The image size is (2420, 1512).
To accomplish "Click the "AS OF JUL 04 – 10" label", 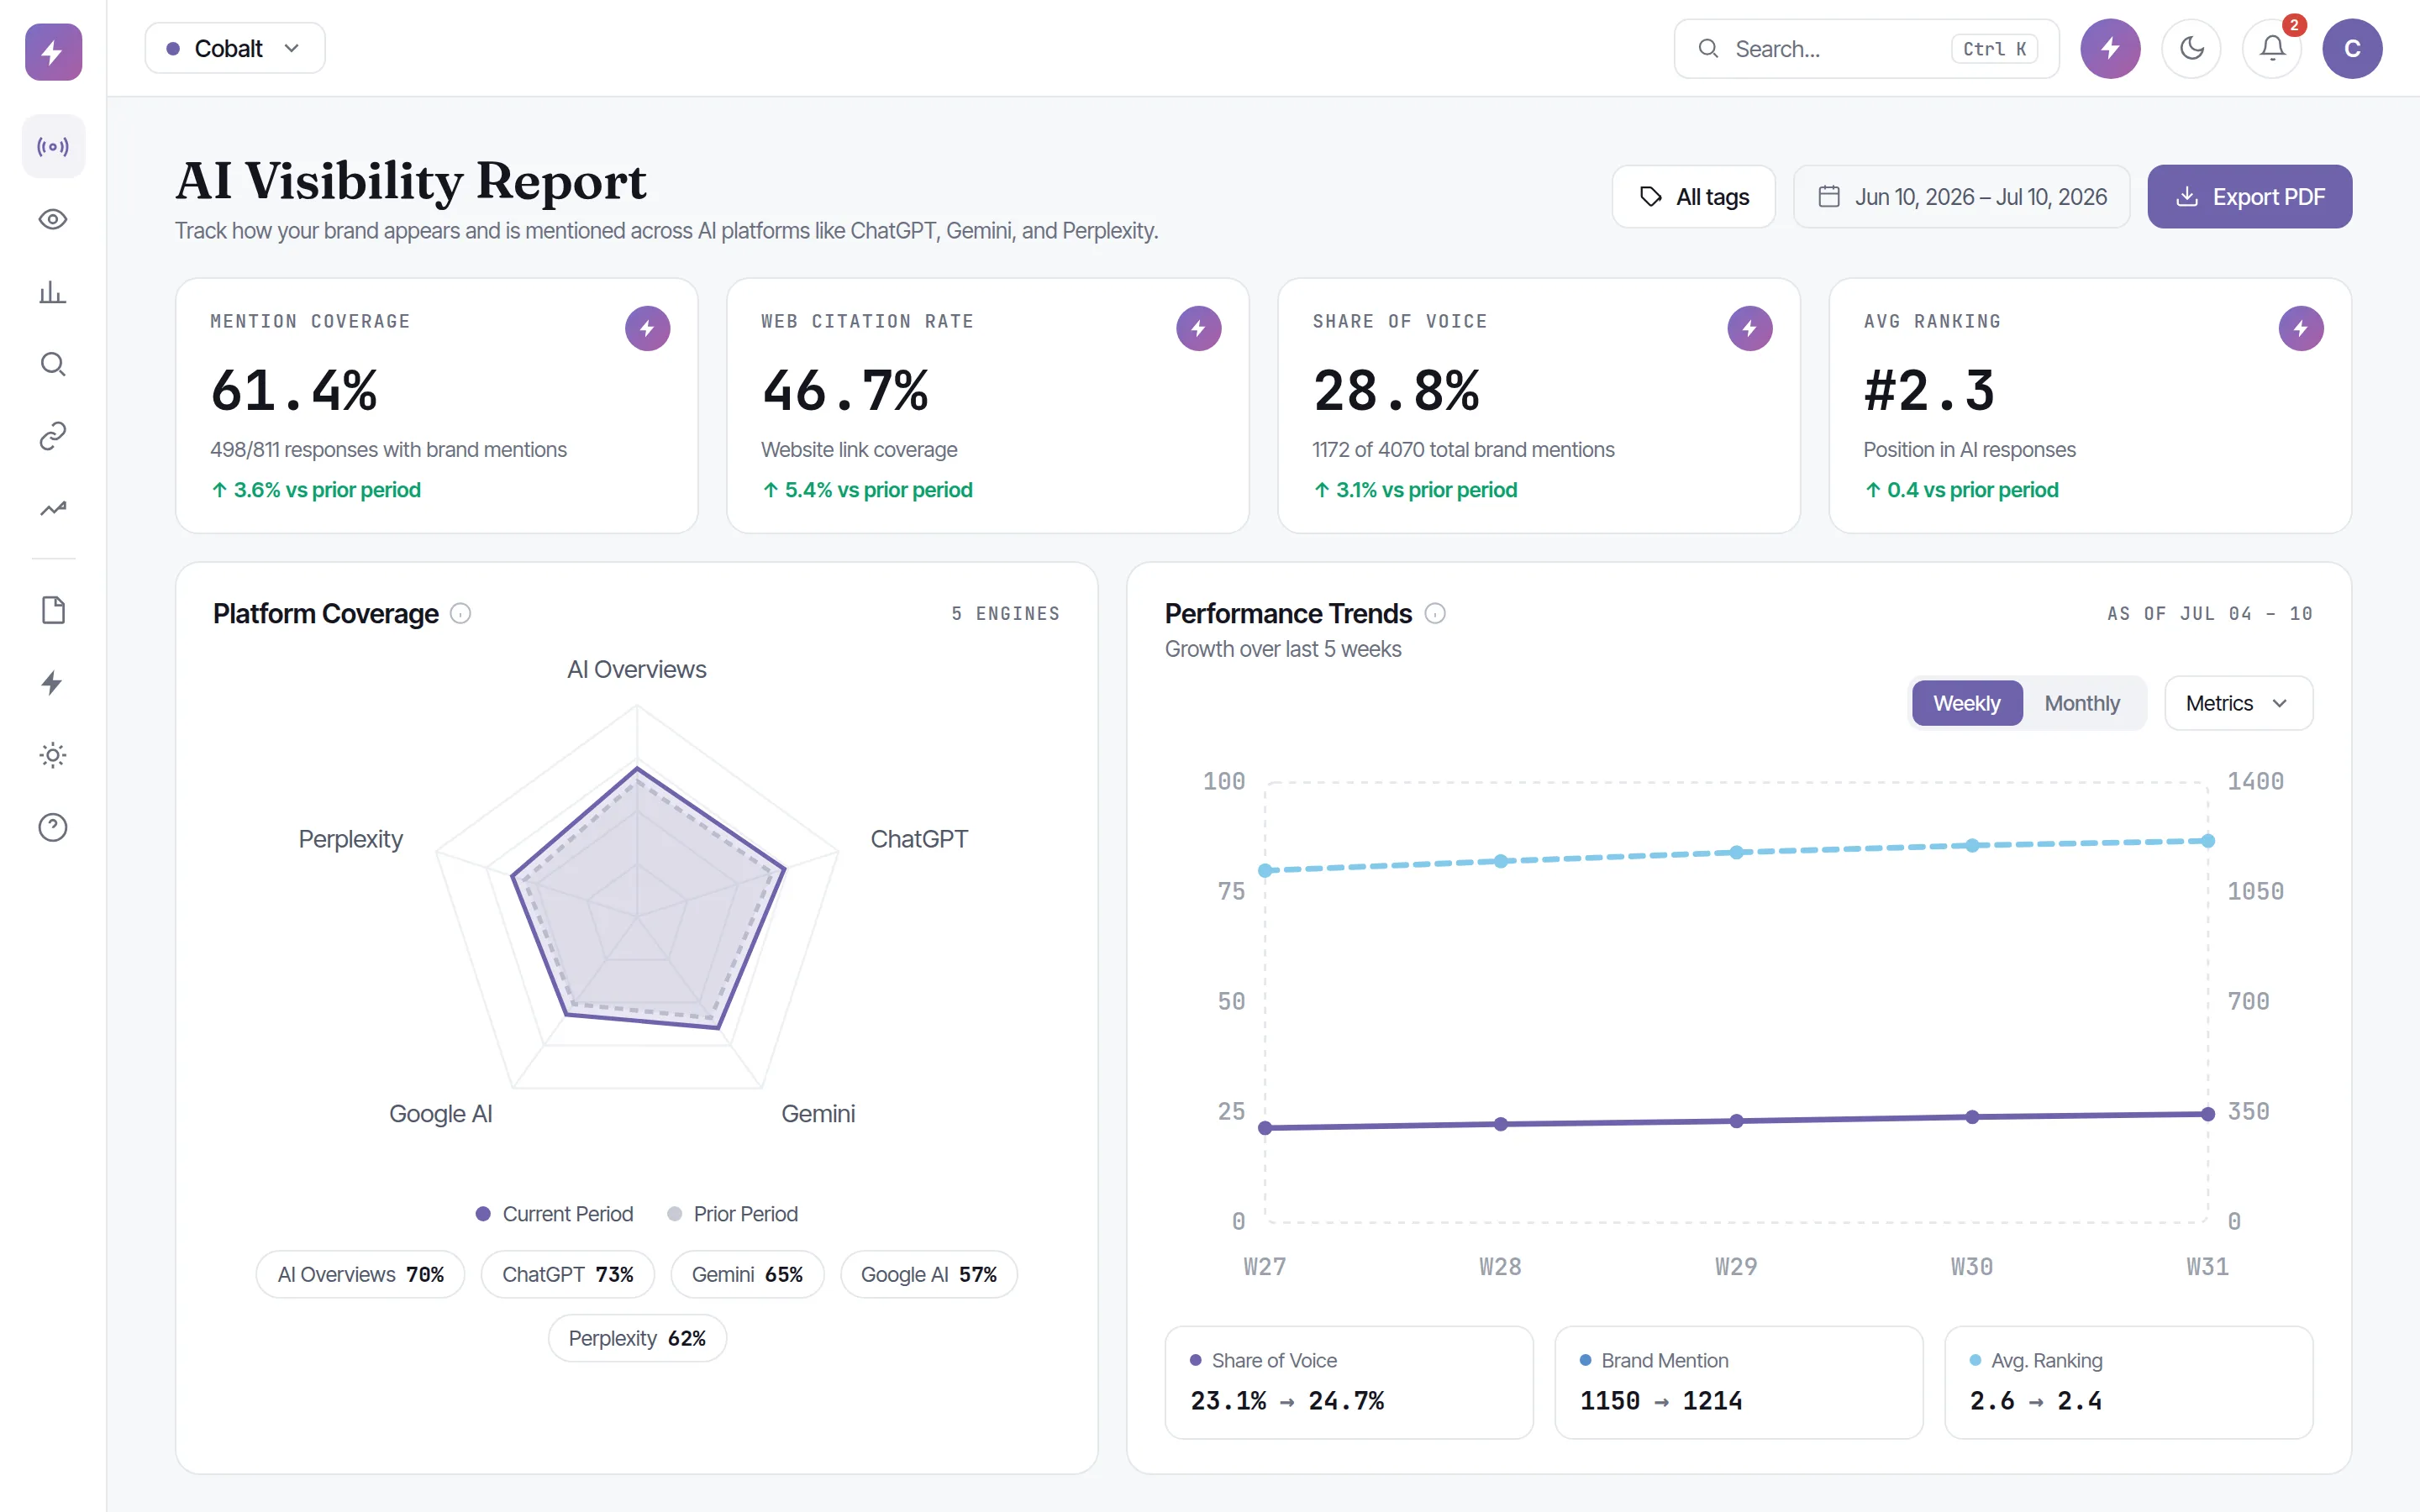I will 2210,613.
